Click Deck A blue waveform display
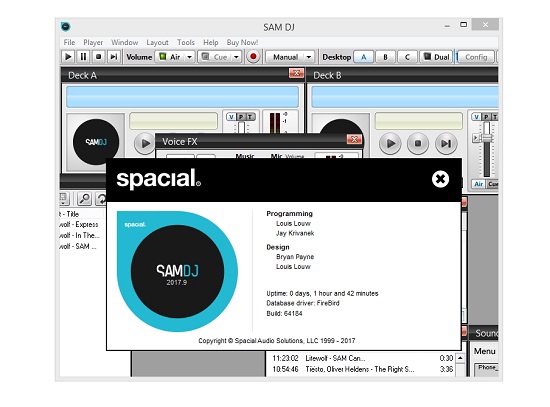The height and width of the screenshot is (407, 550). click(182, 97)
